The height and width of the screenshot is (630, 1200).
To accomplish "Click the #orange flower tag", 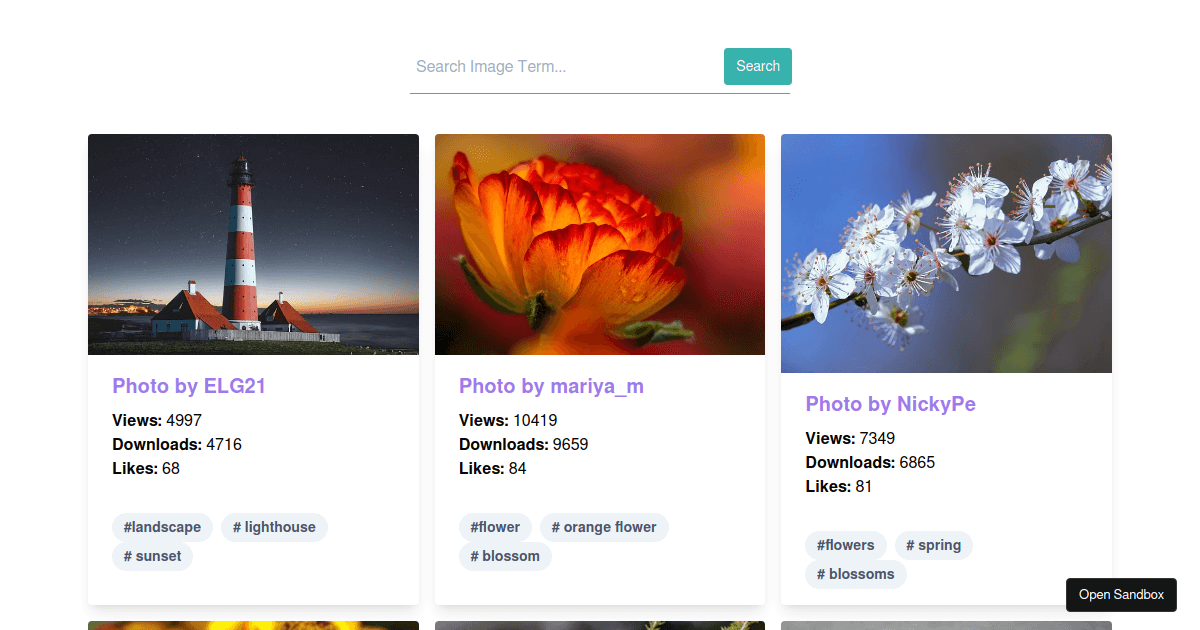I will coord(604,527).
